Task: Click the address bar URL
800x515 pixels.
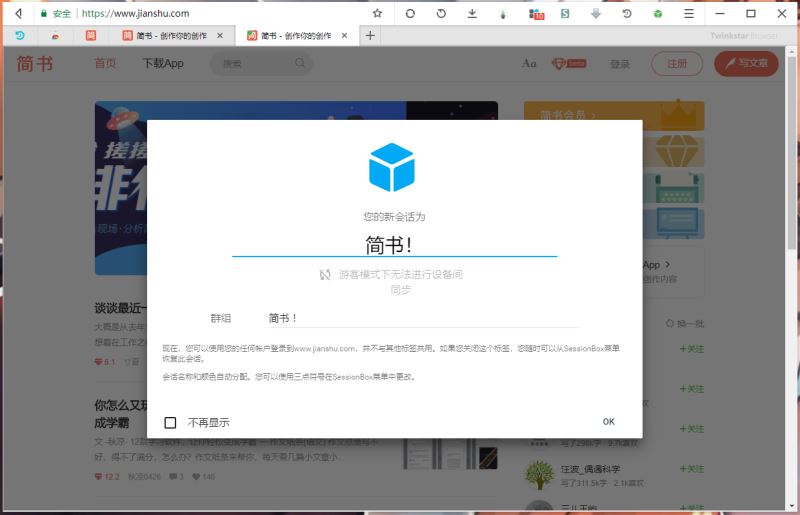Action: pyautogui.click(x=135, y=14)
